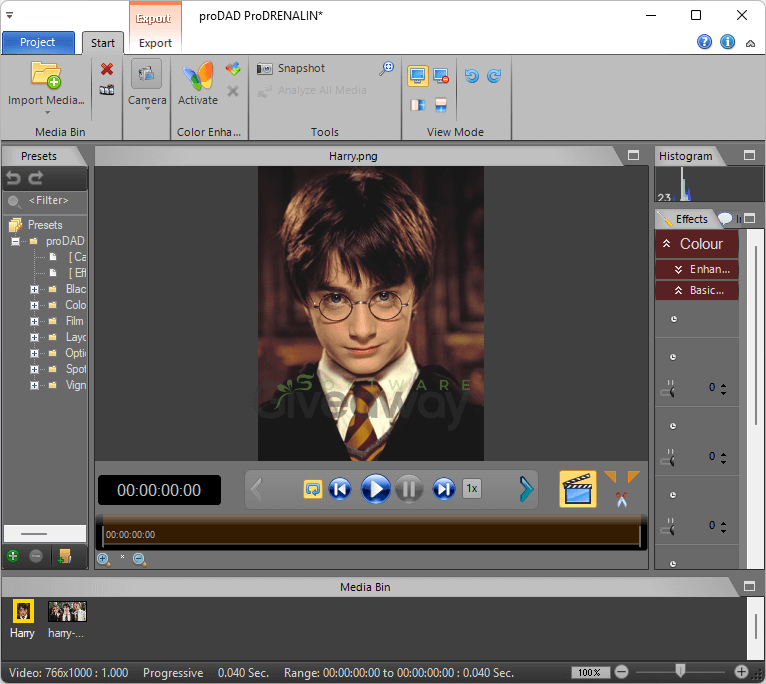The height and width of the screenshot is (684, 766).
Task: Open the Help question mark icon
Action: (x=704, y=42)
